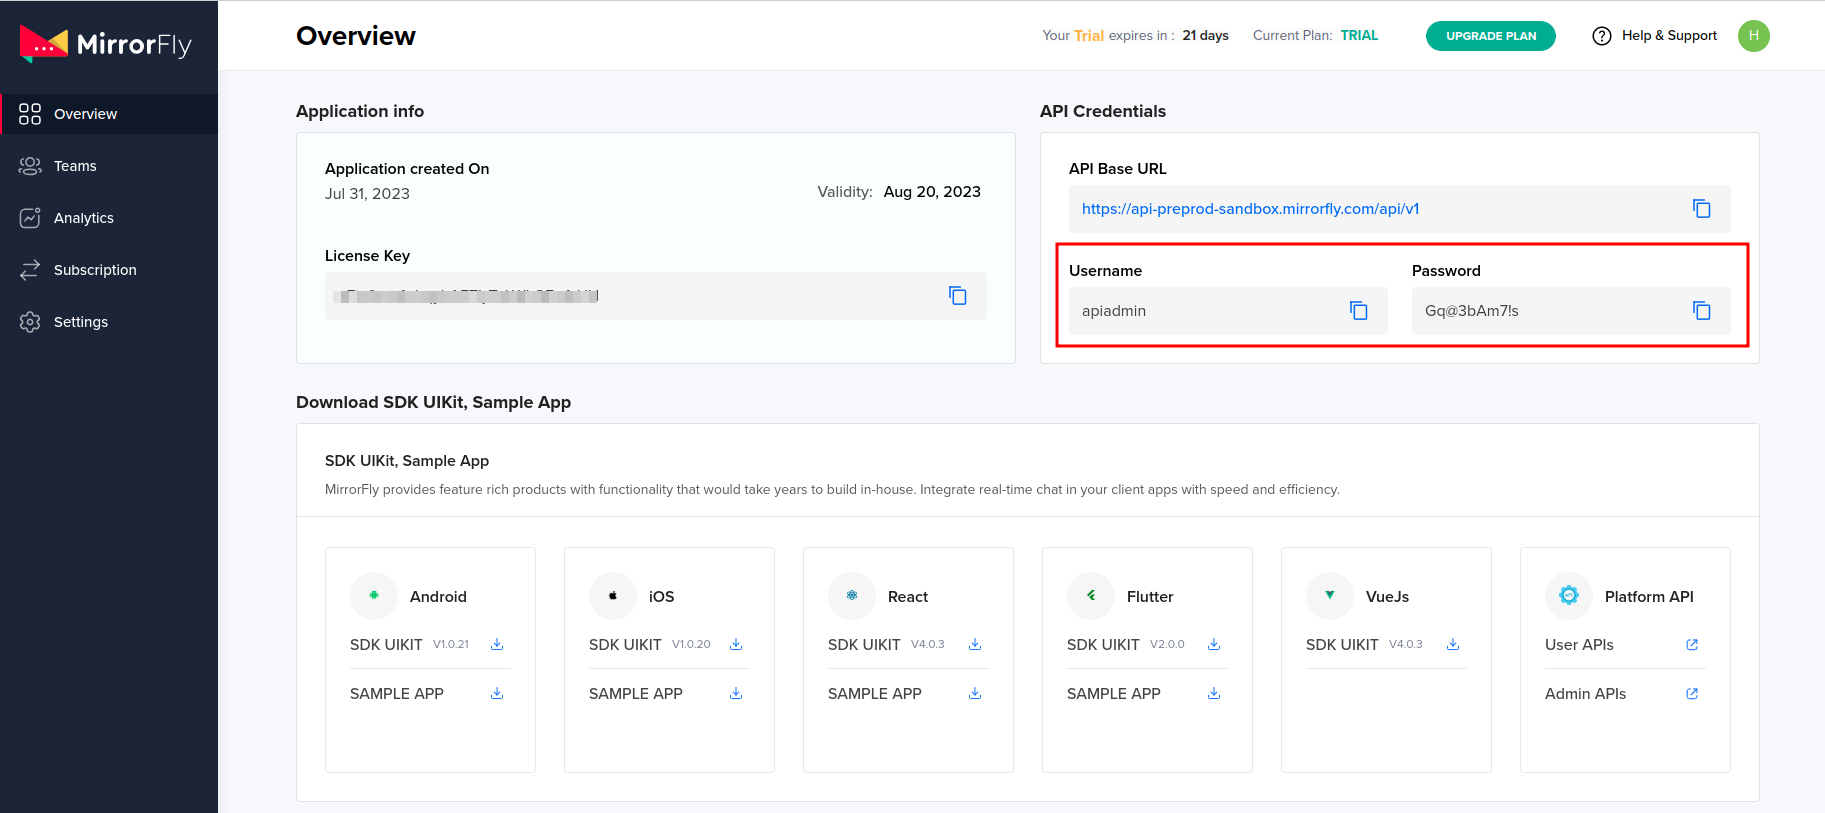The height and width of the screenshot is (813, 1825).
Task: Click the Flutter platform icon
Action: (1091, 596)
